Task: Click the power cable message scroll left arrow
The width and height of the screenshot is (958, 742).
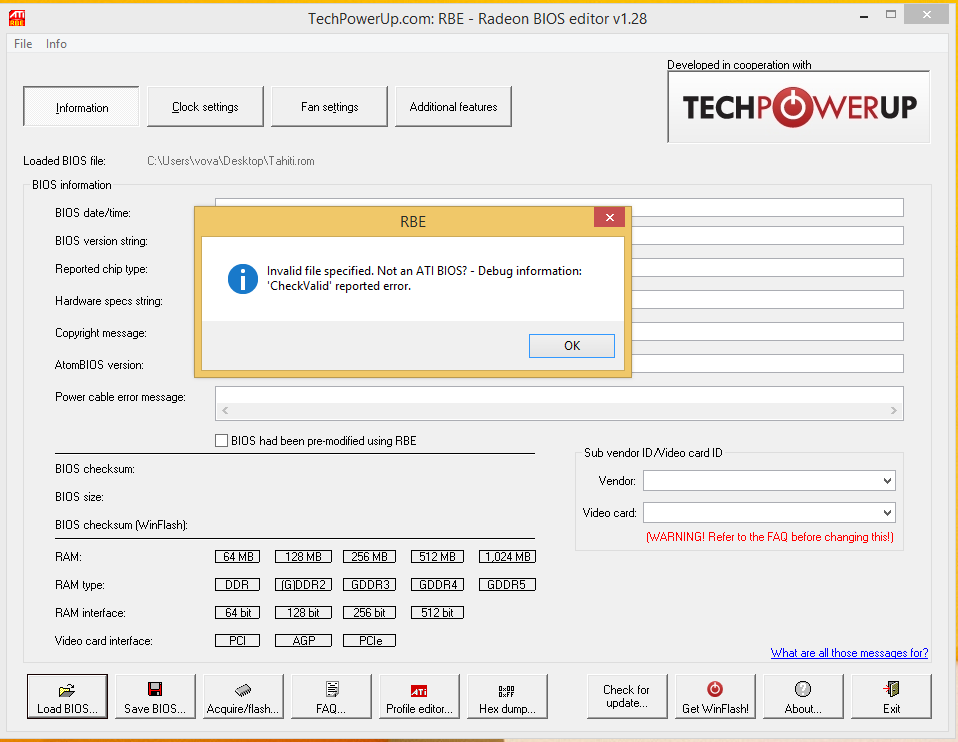Action: 225,411
